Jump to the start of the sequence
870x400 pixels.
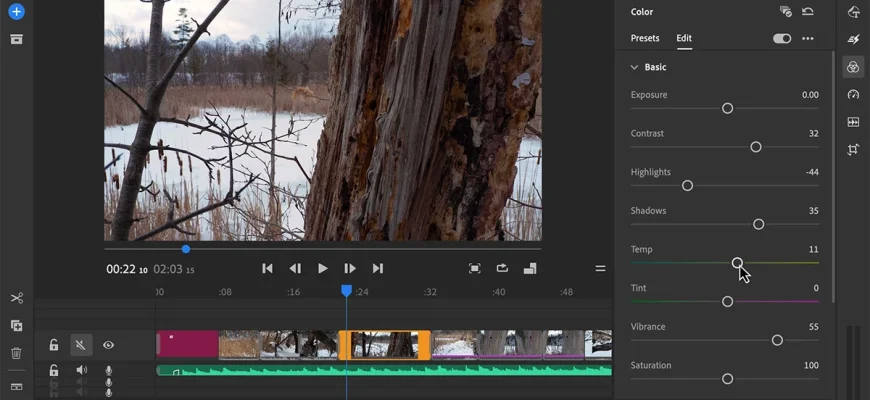[267, 269]
